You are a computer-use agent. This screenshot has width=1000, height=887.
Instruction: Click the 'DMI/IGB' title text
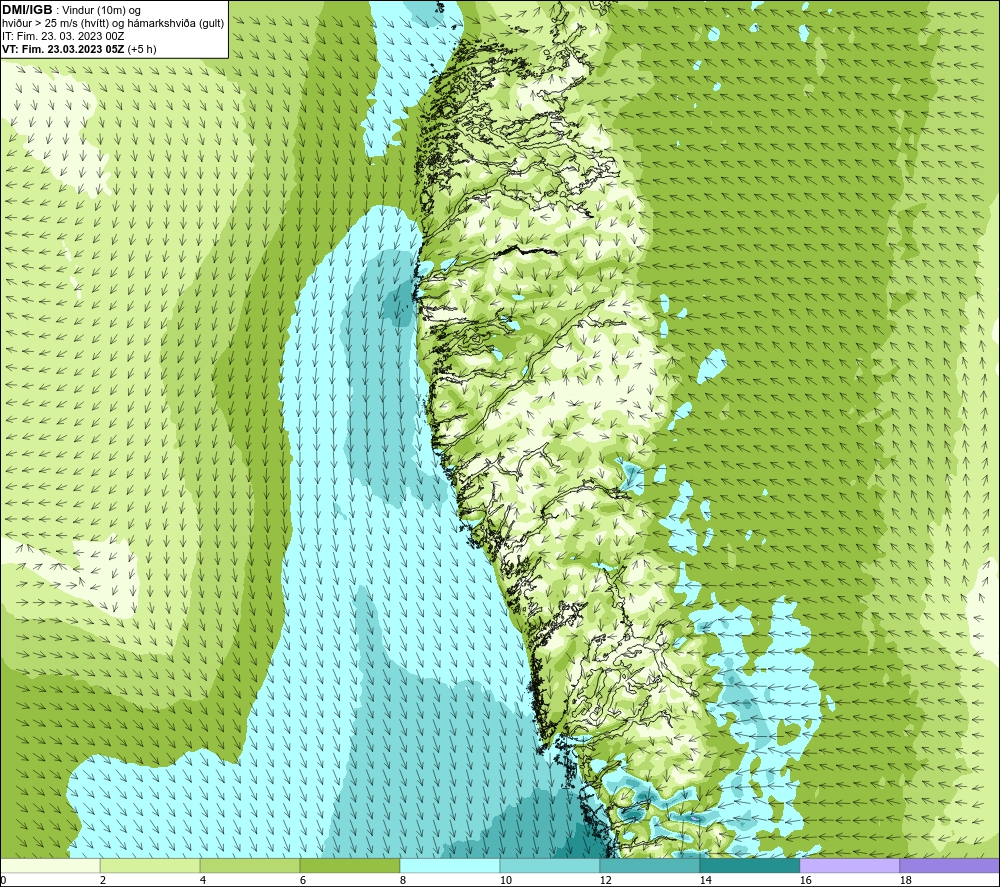(27, 10)
